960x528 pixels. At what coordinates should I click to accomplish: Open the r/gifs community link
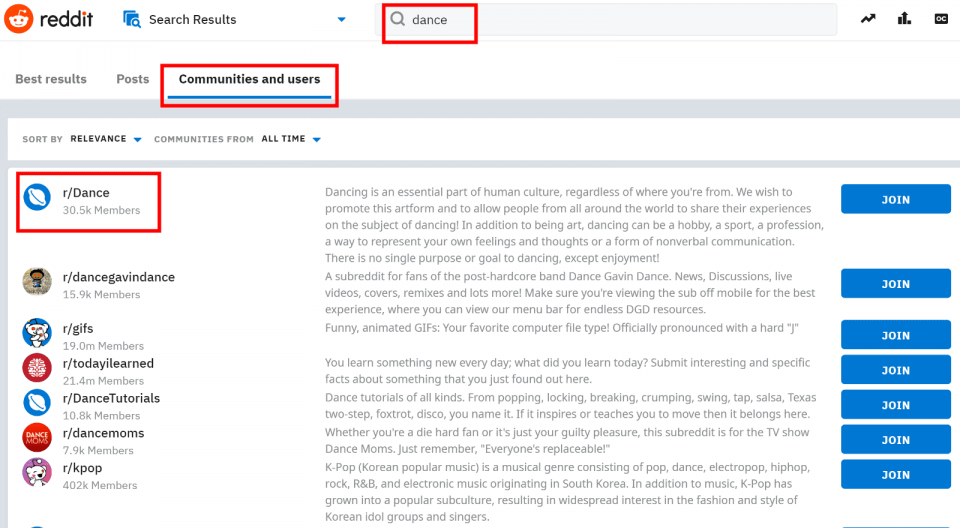tap(78, 329)
